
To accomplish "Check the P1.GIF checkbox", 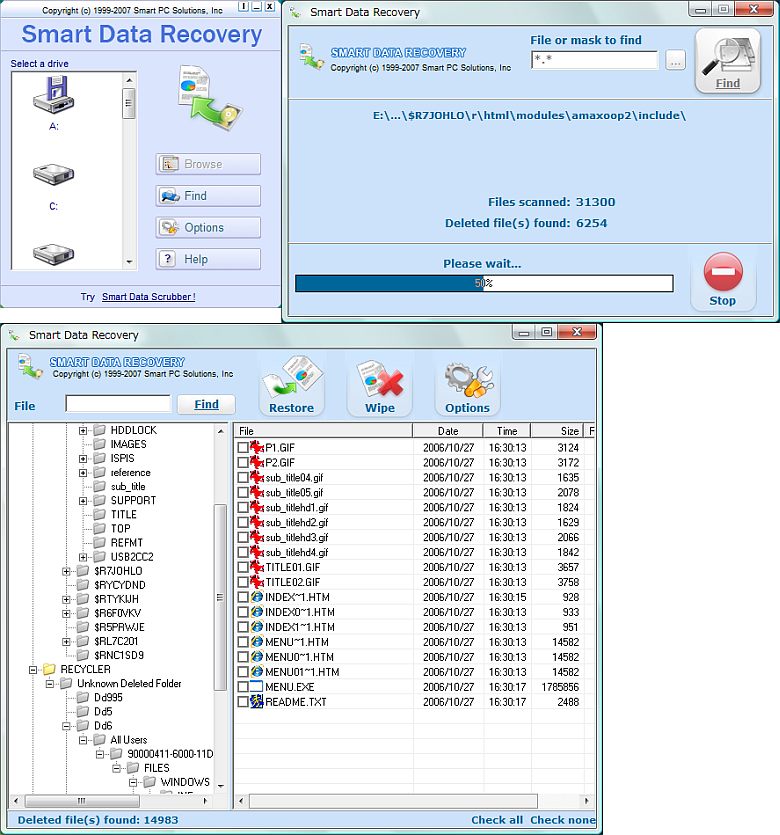I will 243,448.
